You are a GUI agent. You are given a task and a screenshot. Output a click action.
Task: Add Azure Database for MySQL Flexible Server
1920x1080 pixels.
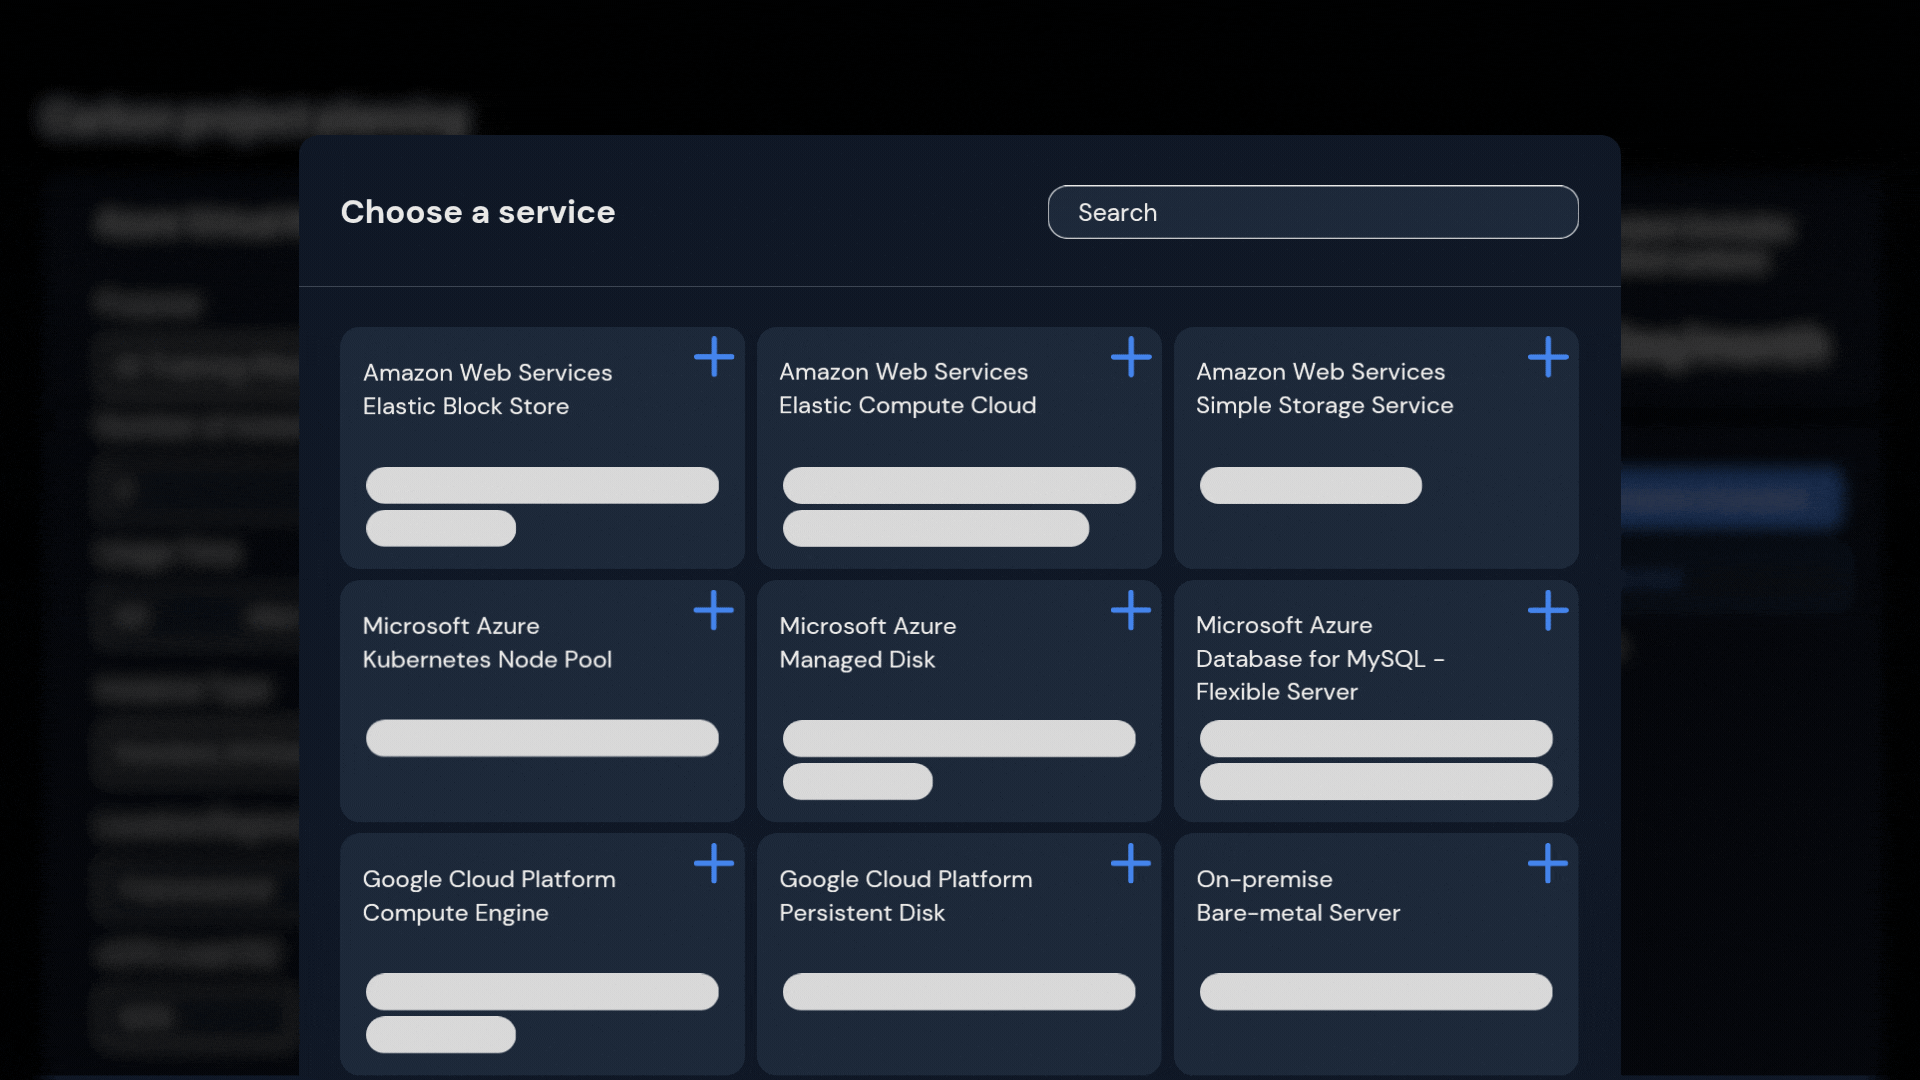pyautogui.click(x=1548, y=610)
